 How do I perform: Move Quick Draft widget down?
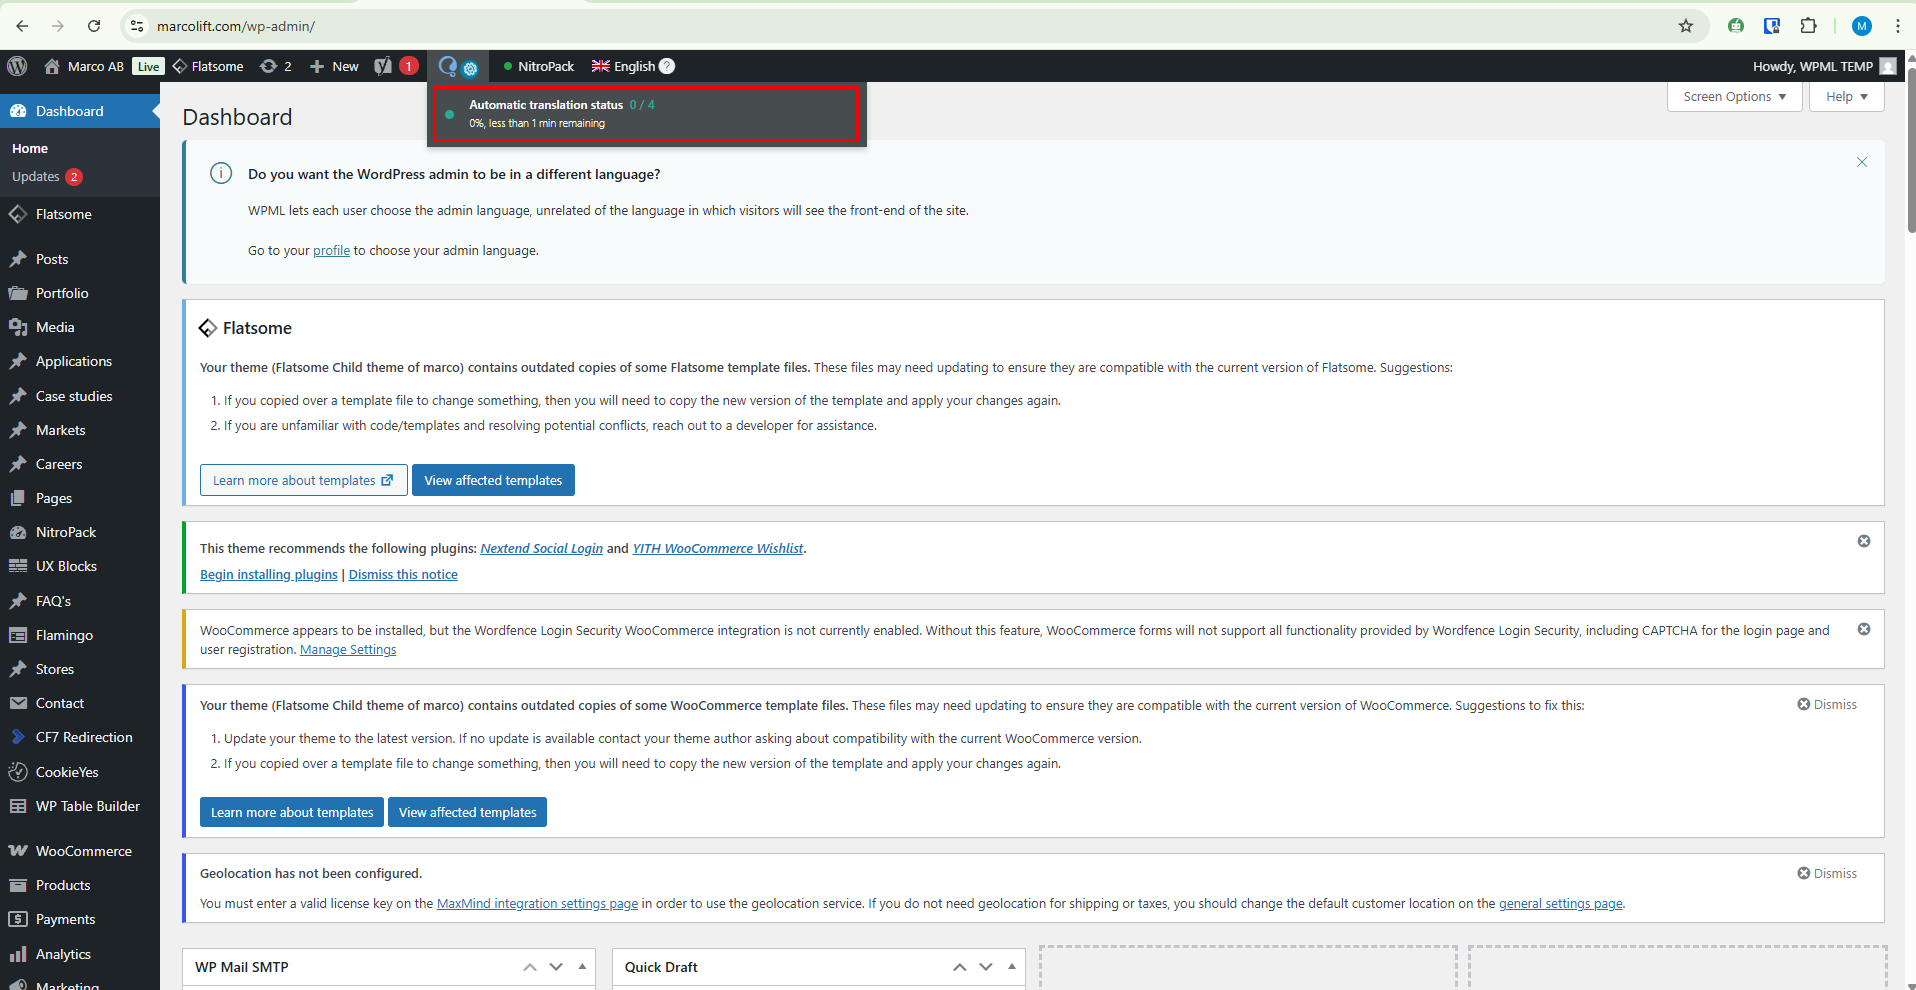pyautogui.click(x=986, y=967)
